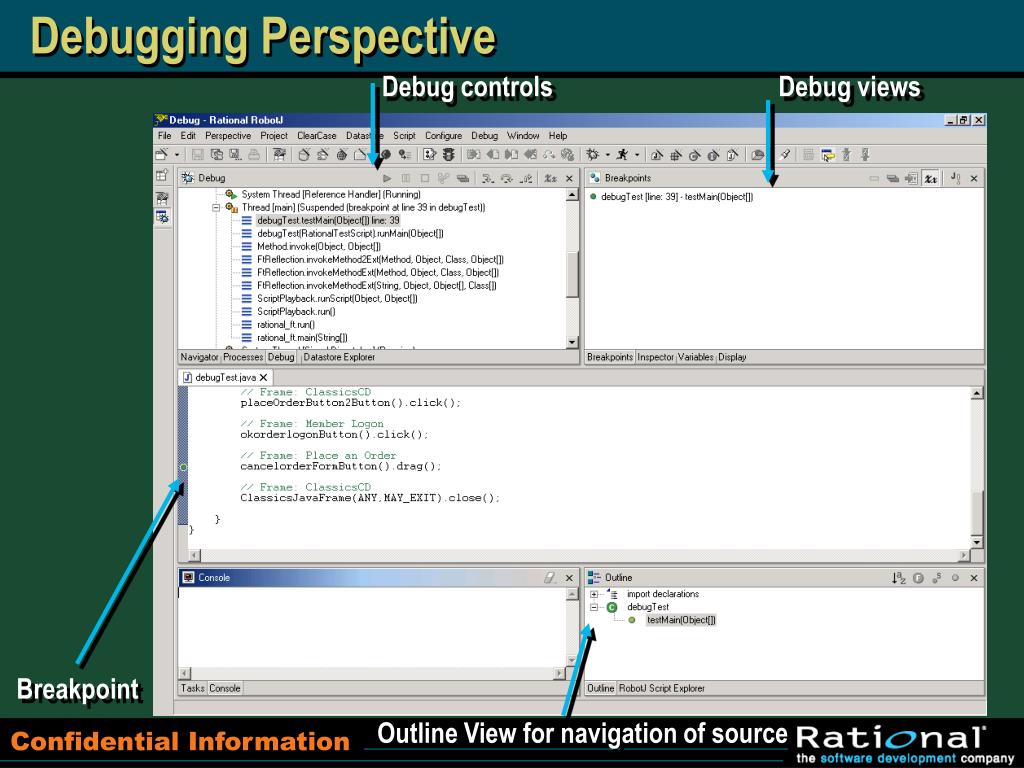The width and height of the screenshot is (1024, 768).
Task: Click Debug perspective icon in left sidebar
Action: (x=162, y=217)
